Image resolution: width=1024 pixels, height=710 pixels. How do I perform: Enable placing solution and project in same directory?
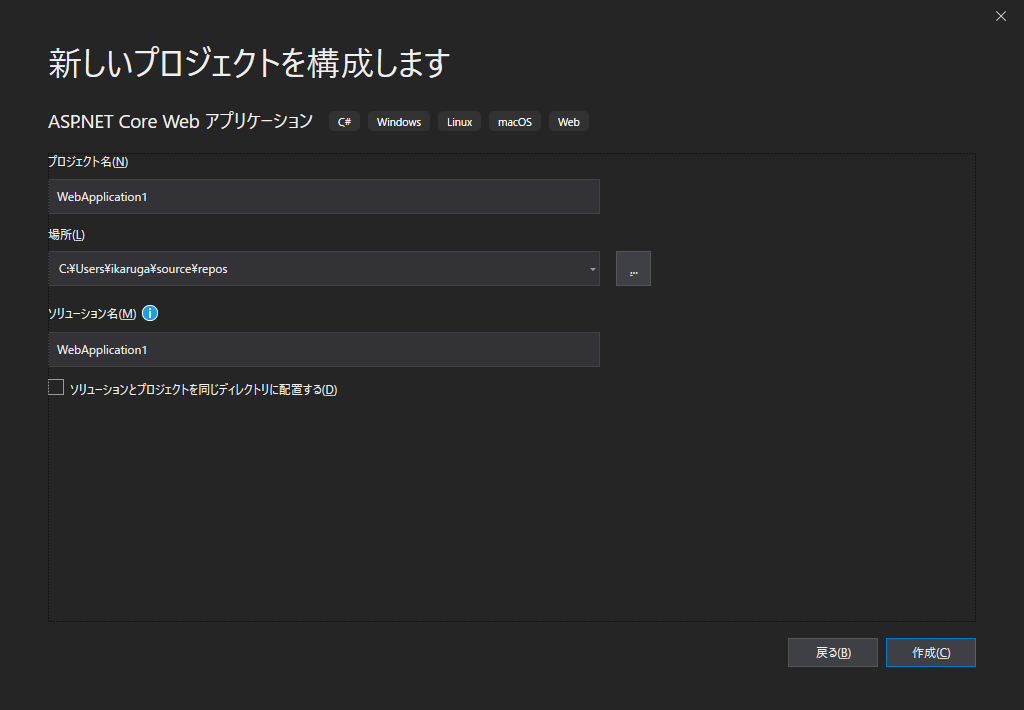(56, 386)
